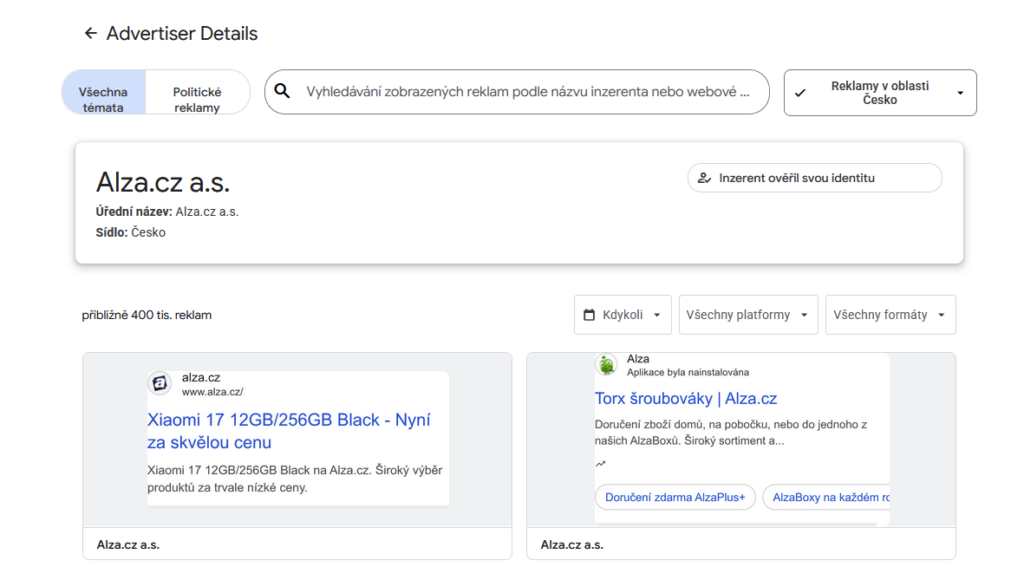
Task: Click the Doručení zdarma AlzaPlus+ chip
Action: pyautogui.click(x=674, y=497)
